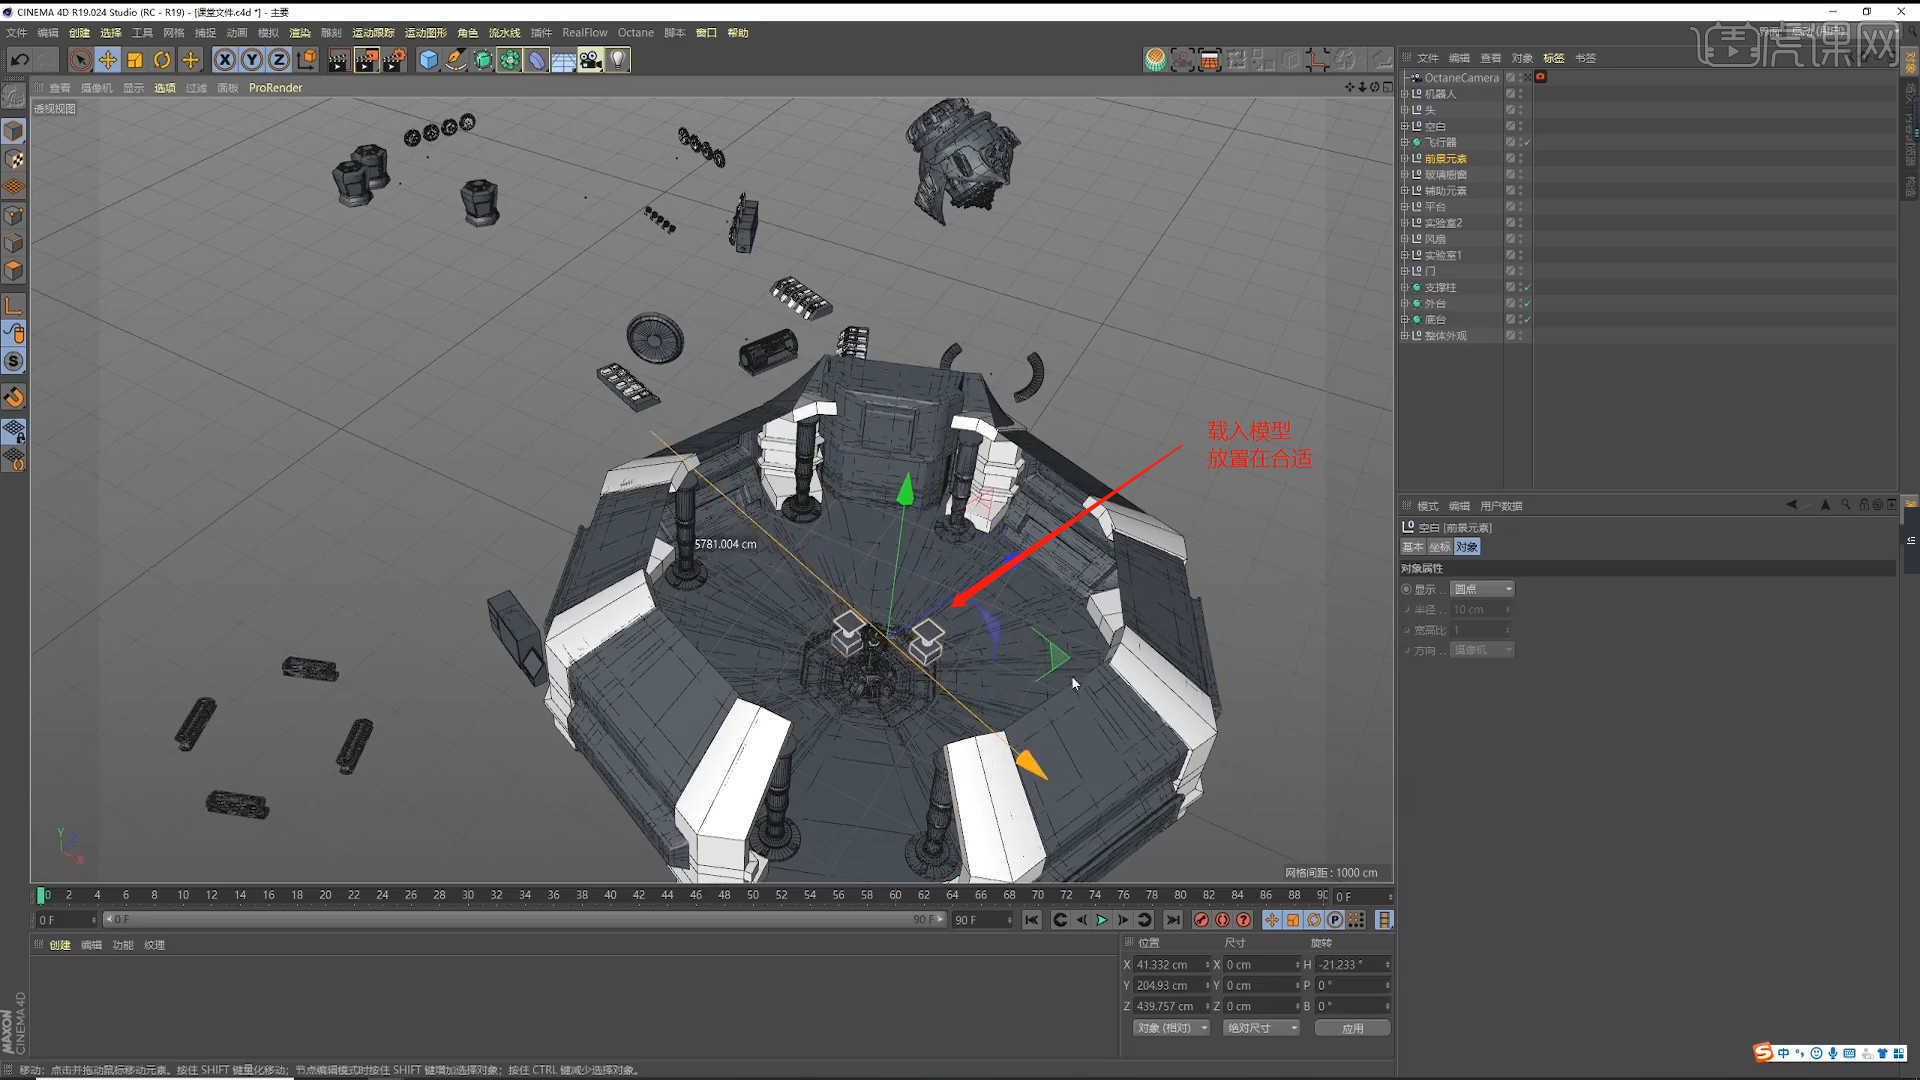Play the animation forward
The height and width of the screenshot is (1080, 1920).
[x=1102, y=920]
